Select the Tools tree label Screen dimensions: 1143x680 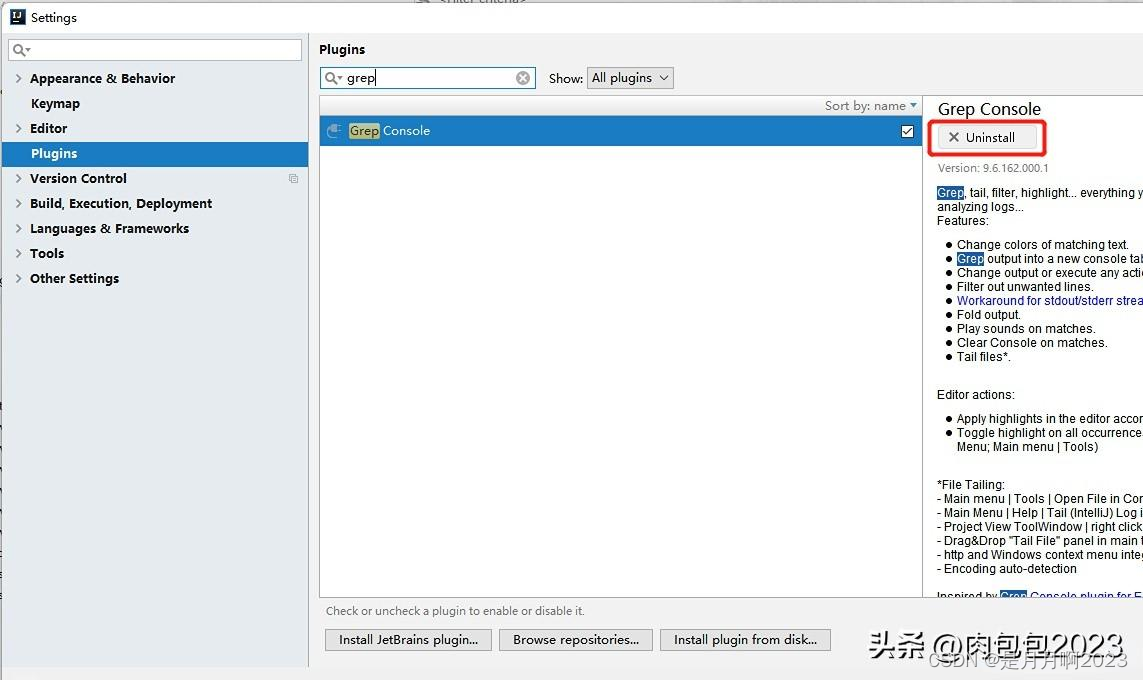click(47, 254)
